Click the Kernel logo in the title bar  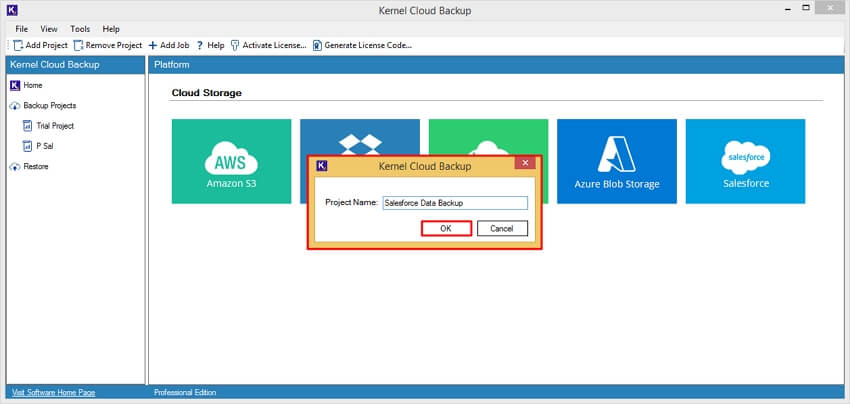point(10,10)
